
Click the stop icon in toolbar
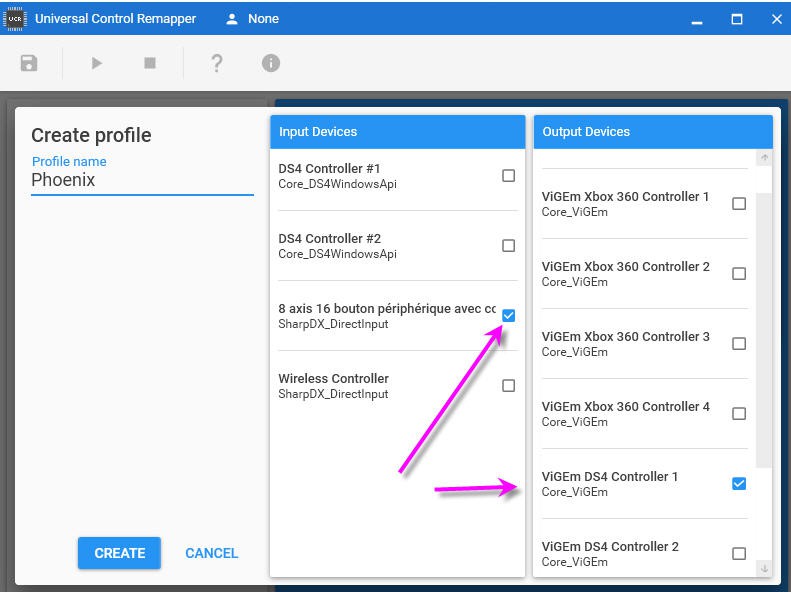point(150,63)
